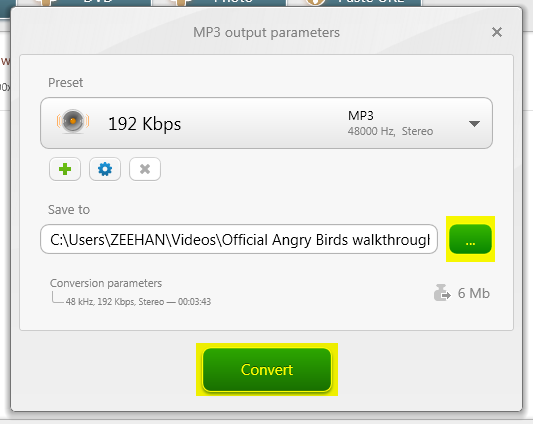Viewport: 533px width, 424px height.
Task: Click the partially hidden DVD plus icon
Action: (46, 3)
